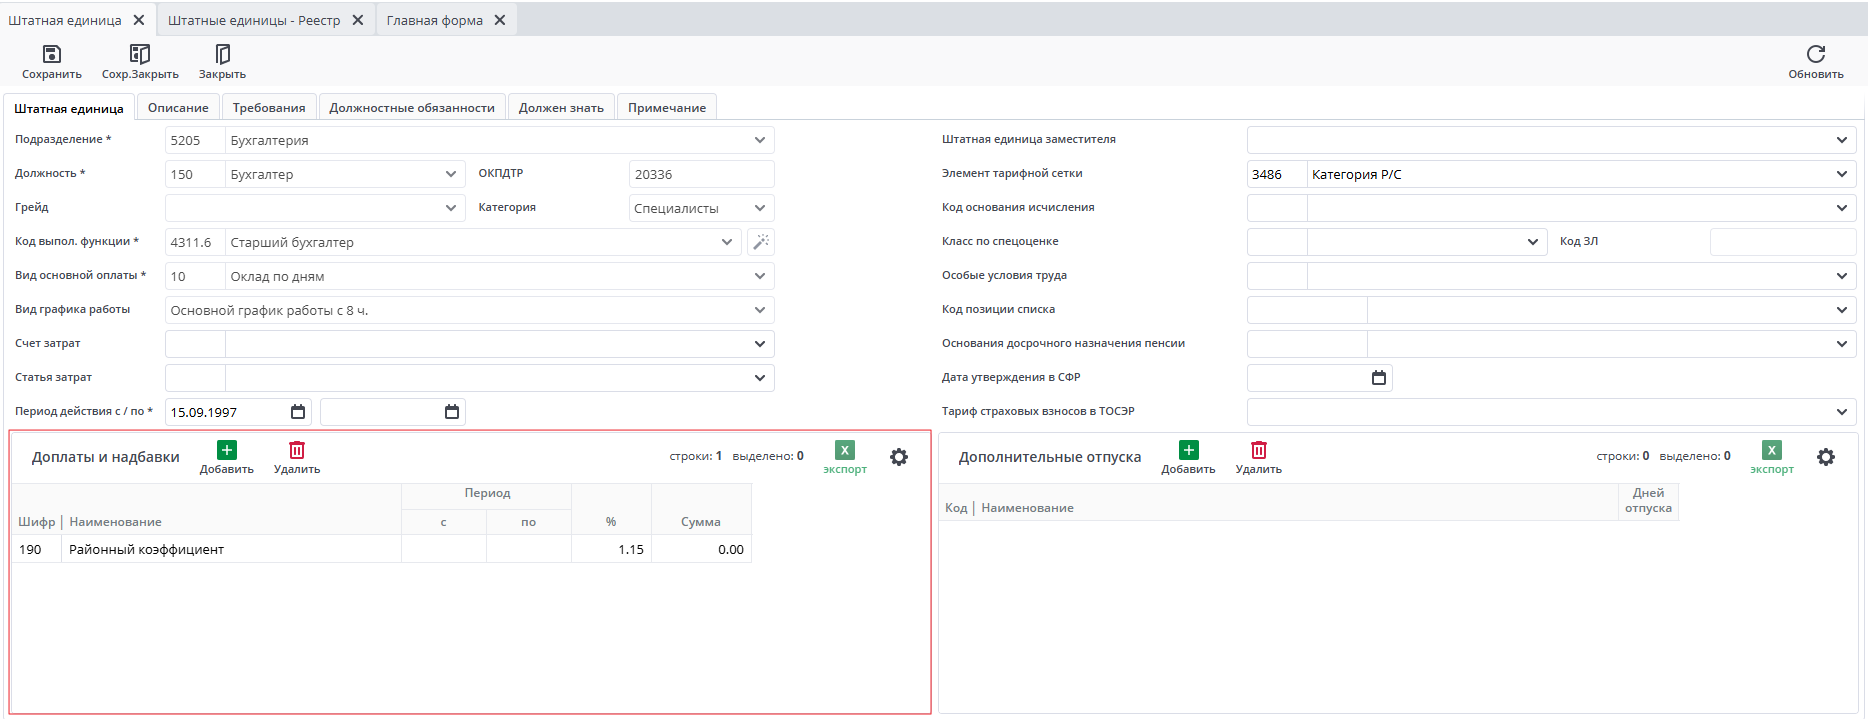The image size is (1868, 719).
Task: Close the Штатная единица window tab
Action: click(x=139, y=20)
